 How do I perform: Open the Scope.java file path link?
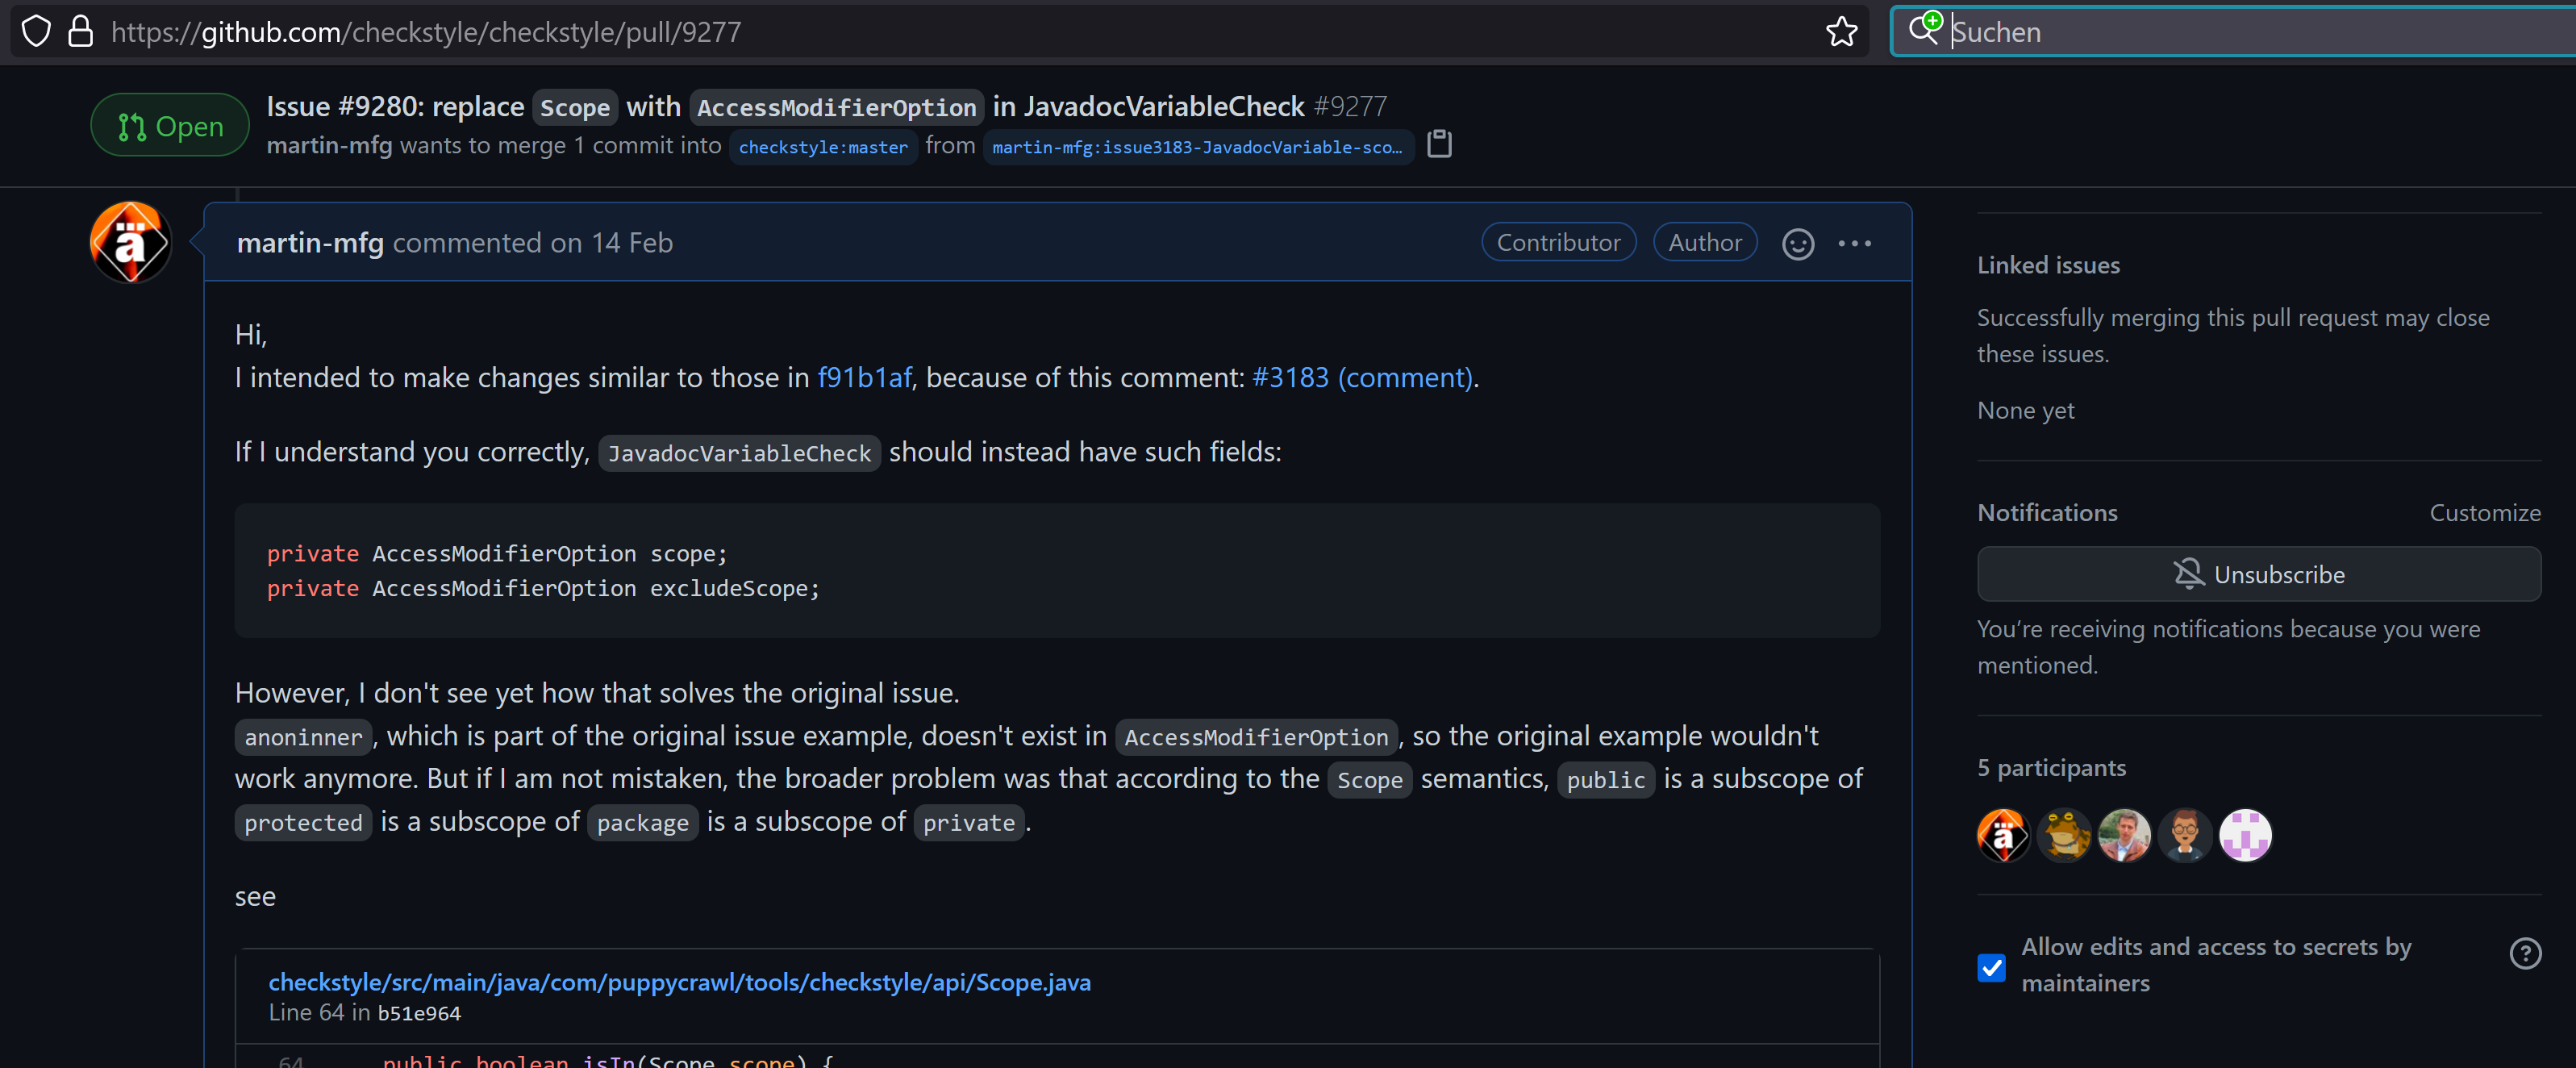pyautogui.click(x=679, y=983)
